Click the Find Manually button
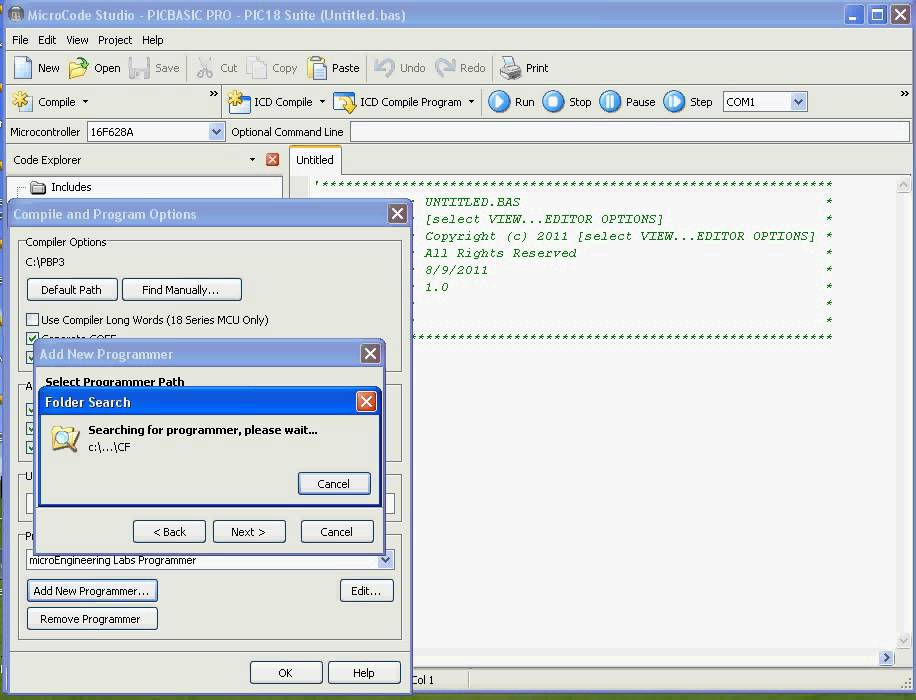 [182, 290]
